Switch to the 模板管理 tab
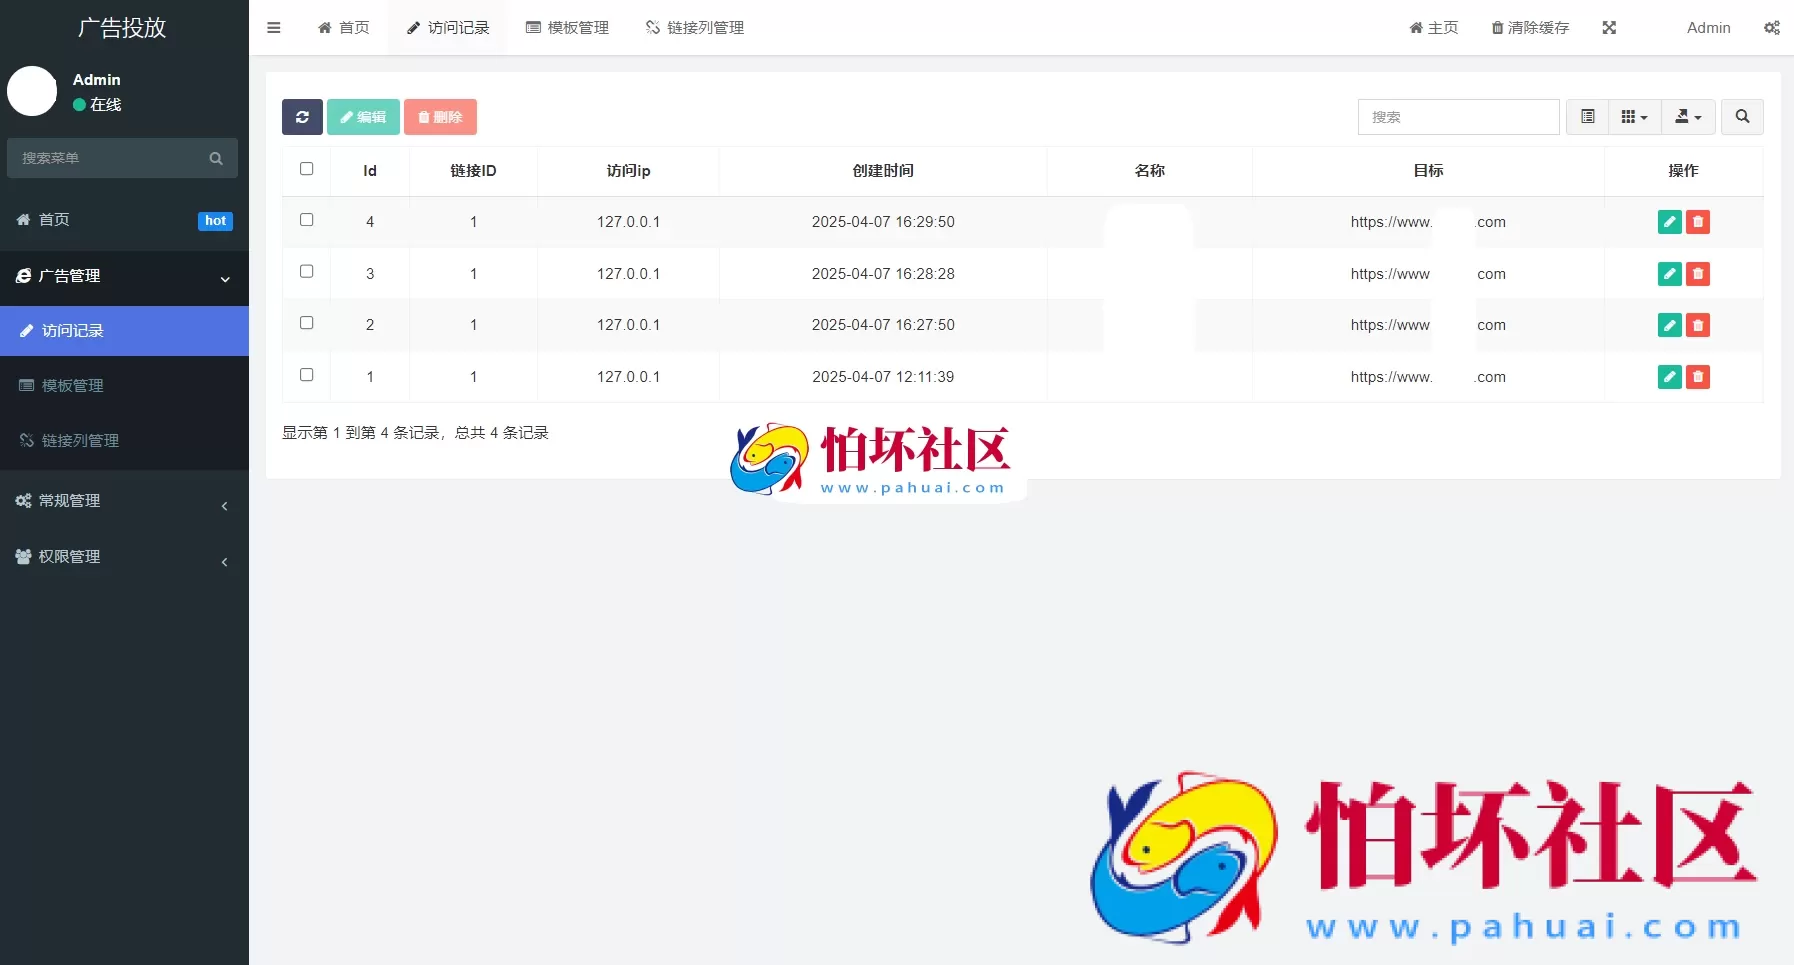This screenshot has width=1794, height=965. point(566,28)
